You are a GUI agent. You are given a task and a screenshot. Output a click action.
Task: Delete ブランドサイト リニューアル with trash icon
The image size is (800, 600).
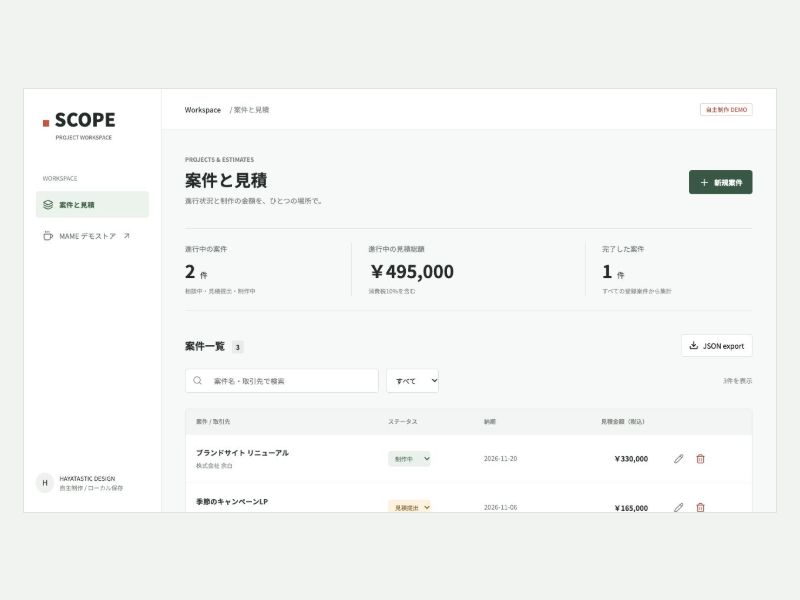click(701, 459)
